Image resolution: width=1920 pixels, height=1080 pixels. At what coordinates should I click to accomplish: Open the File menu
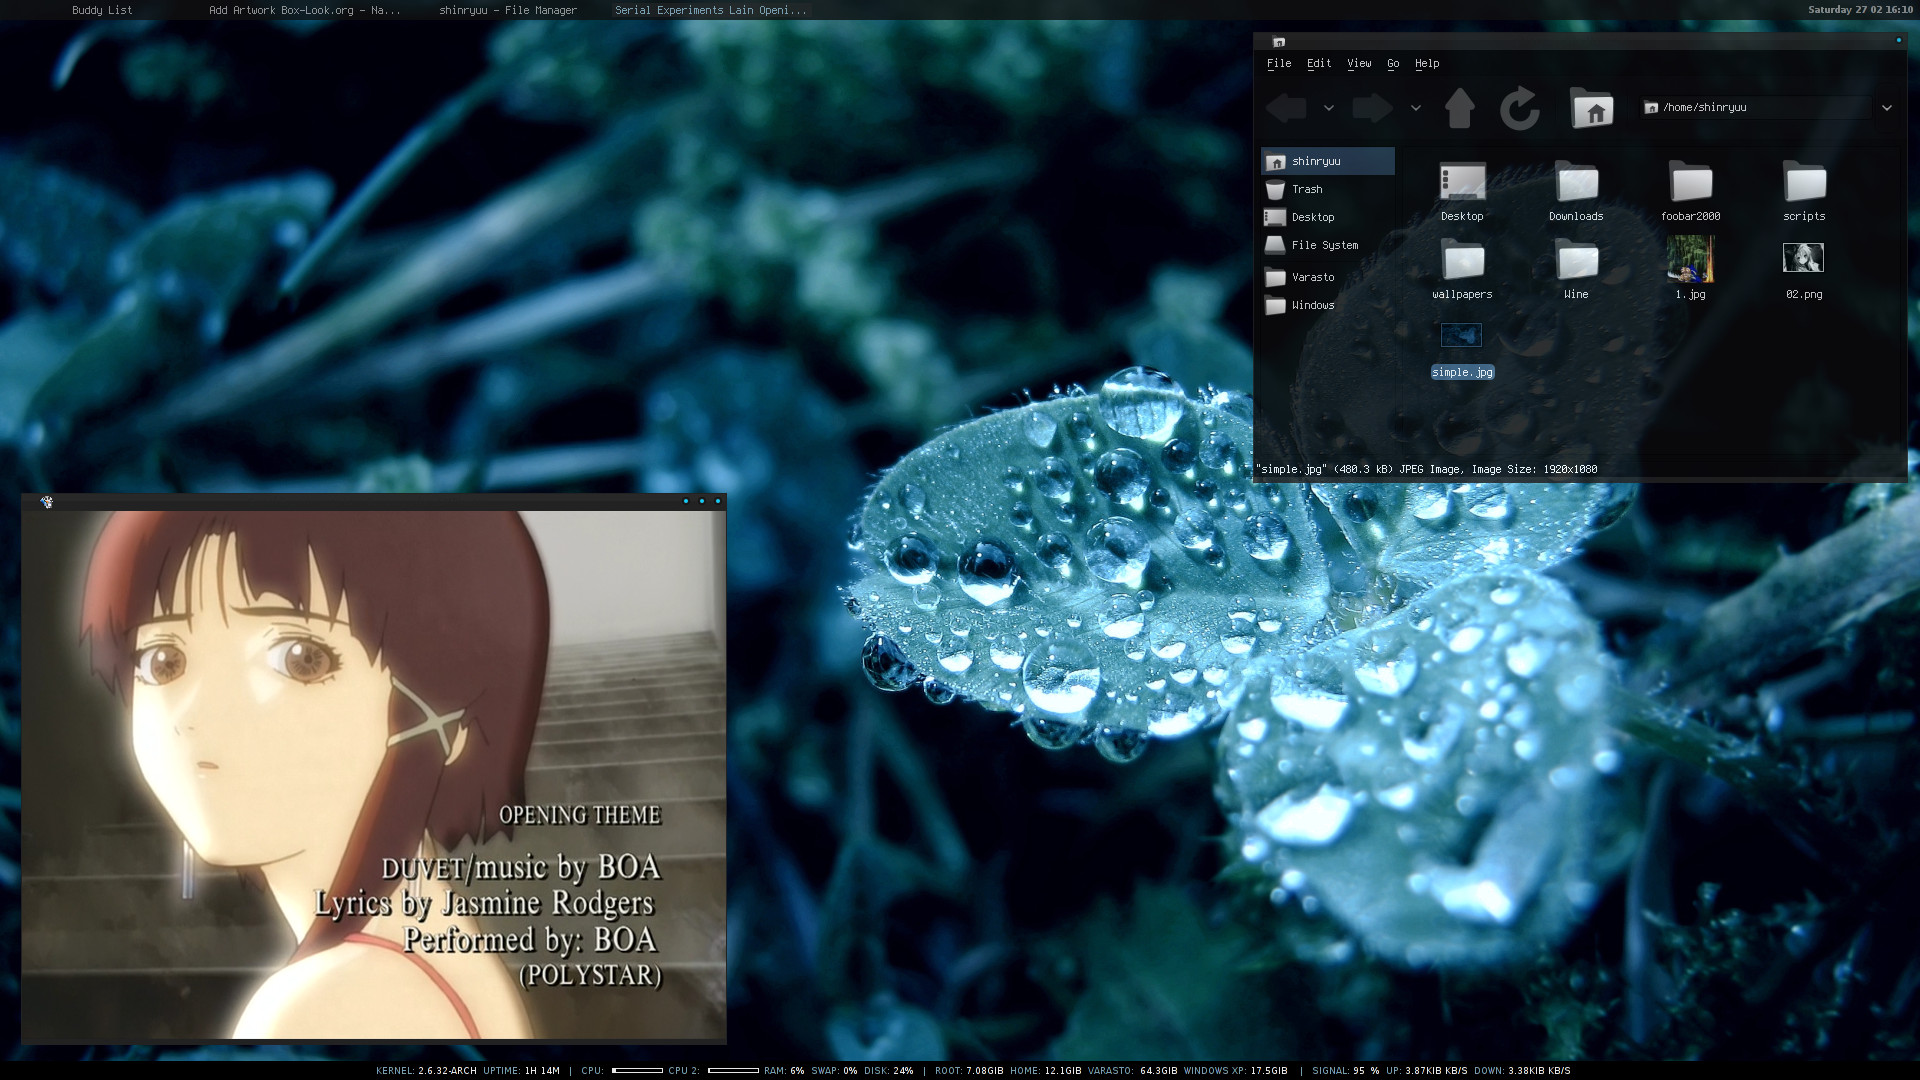click(x=1279, y=64)
